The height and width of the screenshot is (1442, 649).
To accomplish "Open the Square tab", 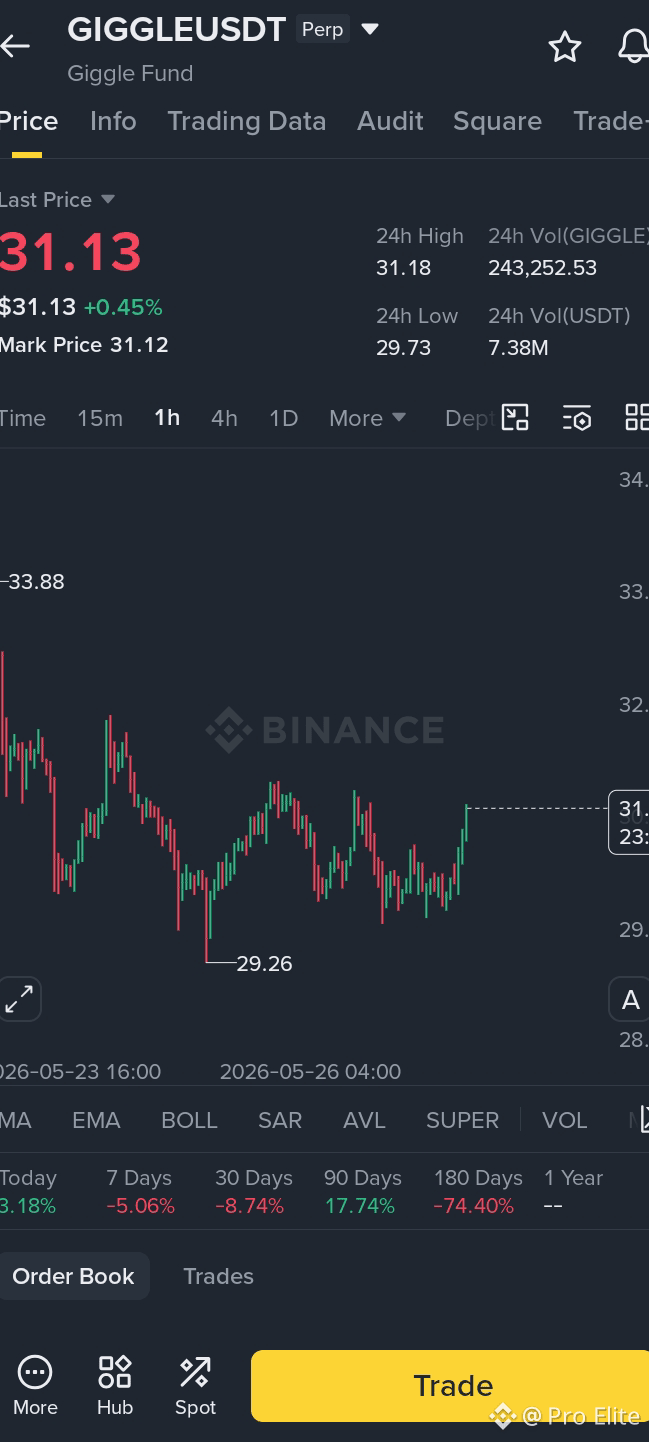I will (x=497, y=121).
